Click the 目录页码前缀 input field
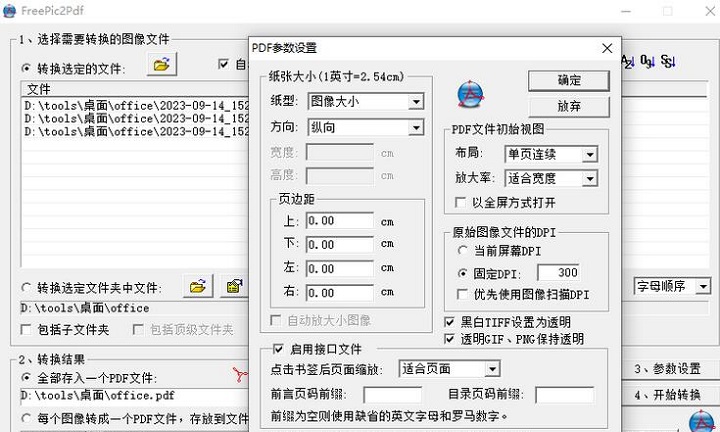Viewport: 720px width, 432px height. [x=565, y=395]
